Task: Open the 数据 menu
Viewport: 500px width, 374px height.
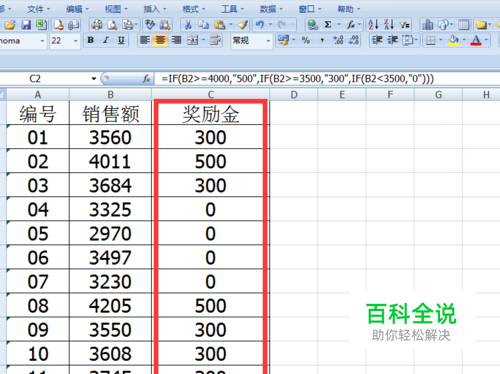Action: click(x=271, y=9)
